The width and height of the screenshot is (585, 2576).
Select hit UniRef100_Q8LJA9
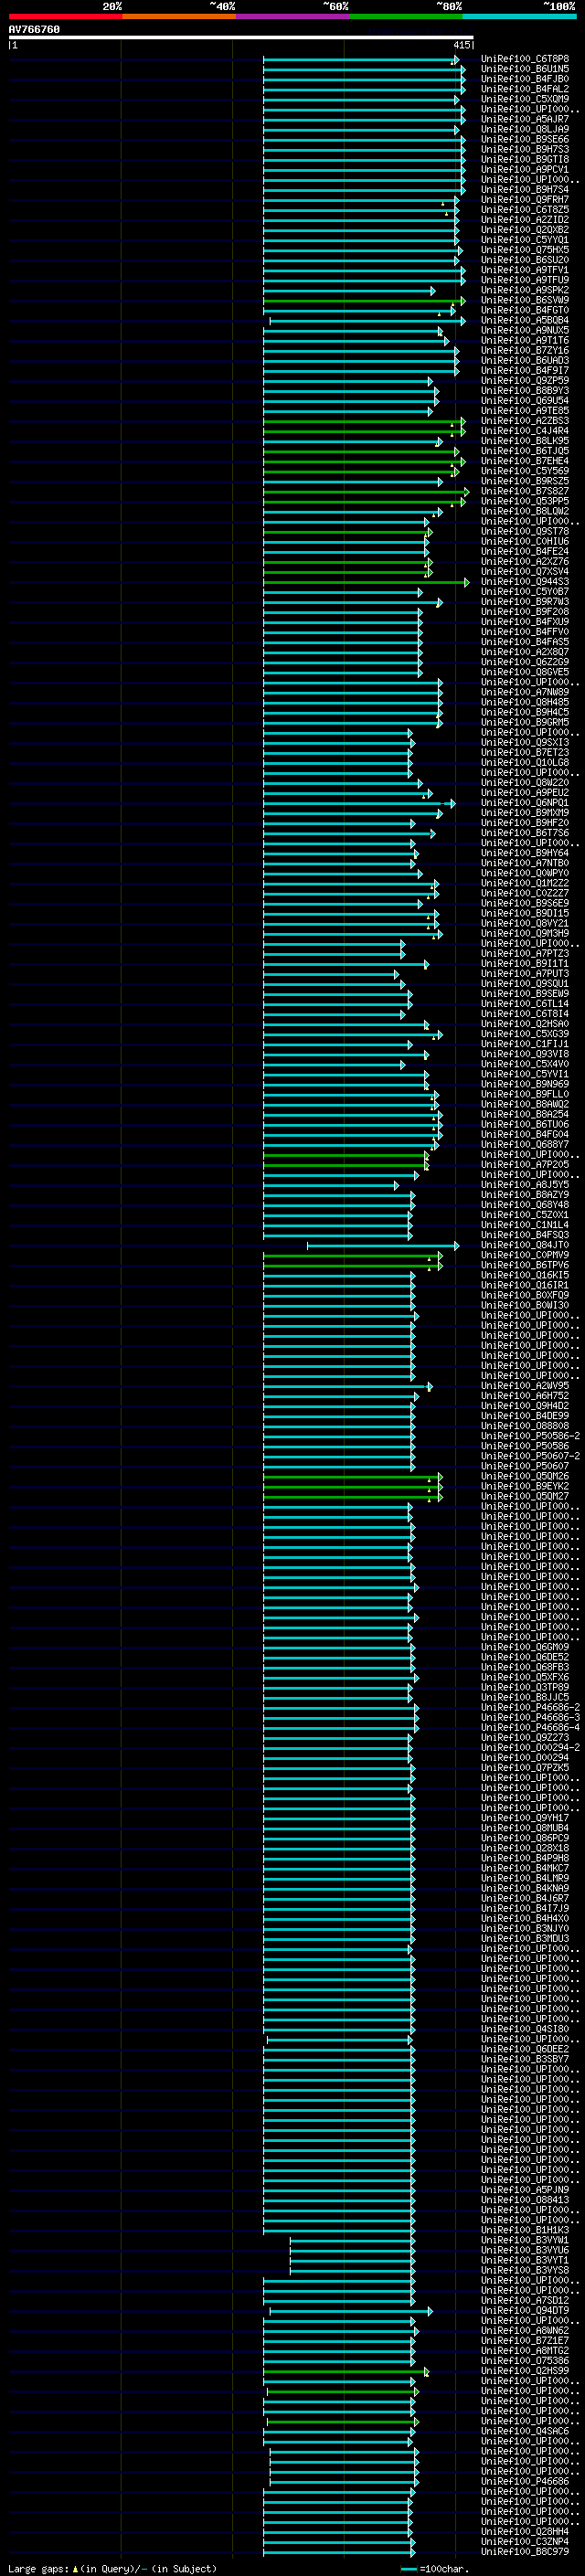(525, 129)
